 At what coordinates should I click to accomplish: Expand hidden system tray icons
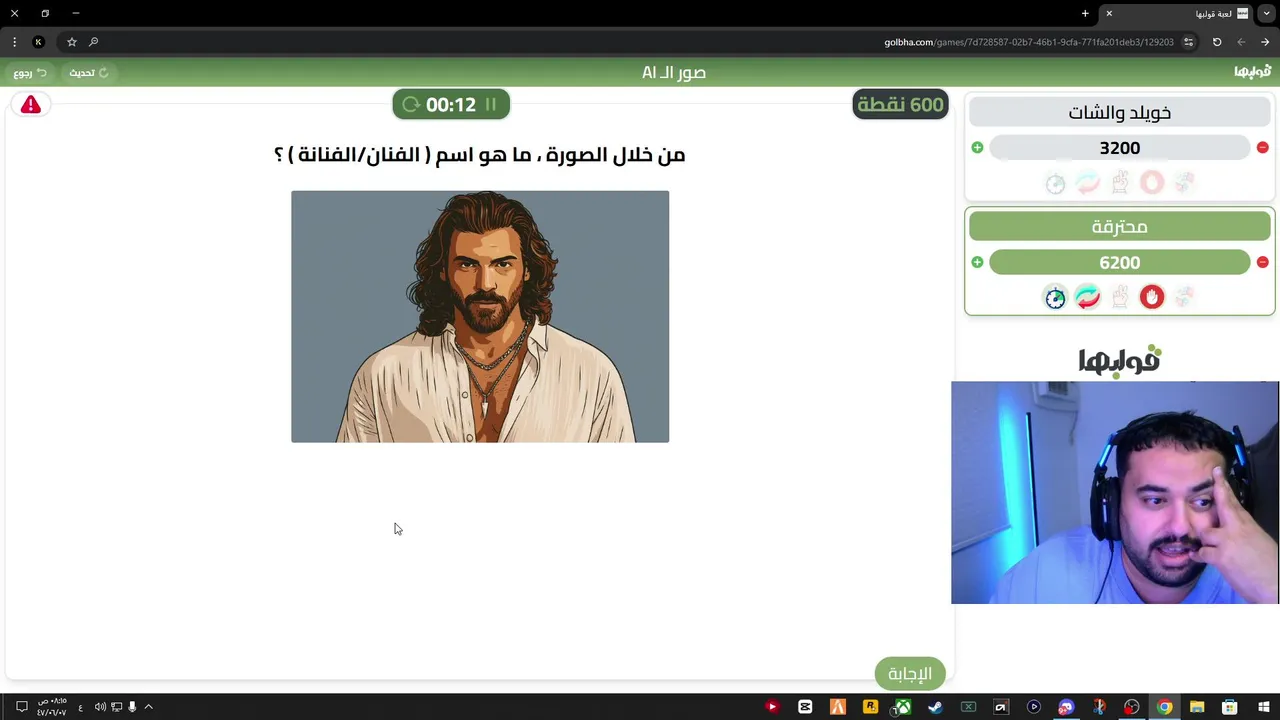coord(148,707)
